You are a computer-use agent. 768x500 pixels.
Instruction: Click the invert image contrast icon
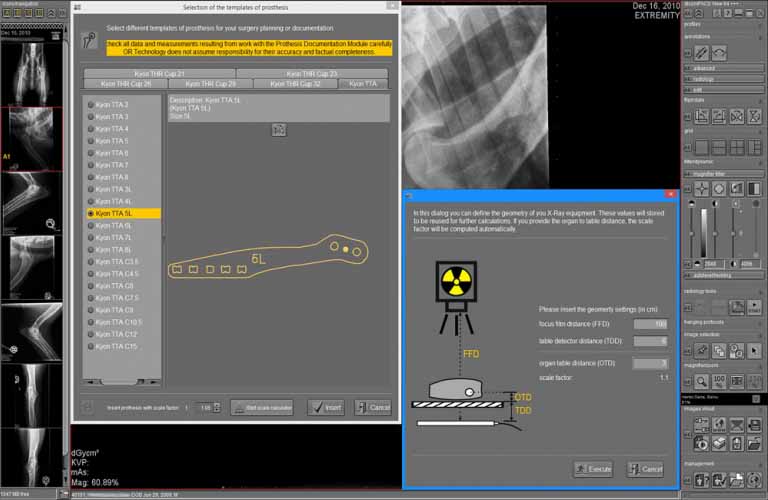point(754,189)
